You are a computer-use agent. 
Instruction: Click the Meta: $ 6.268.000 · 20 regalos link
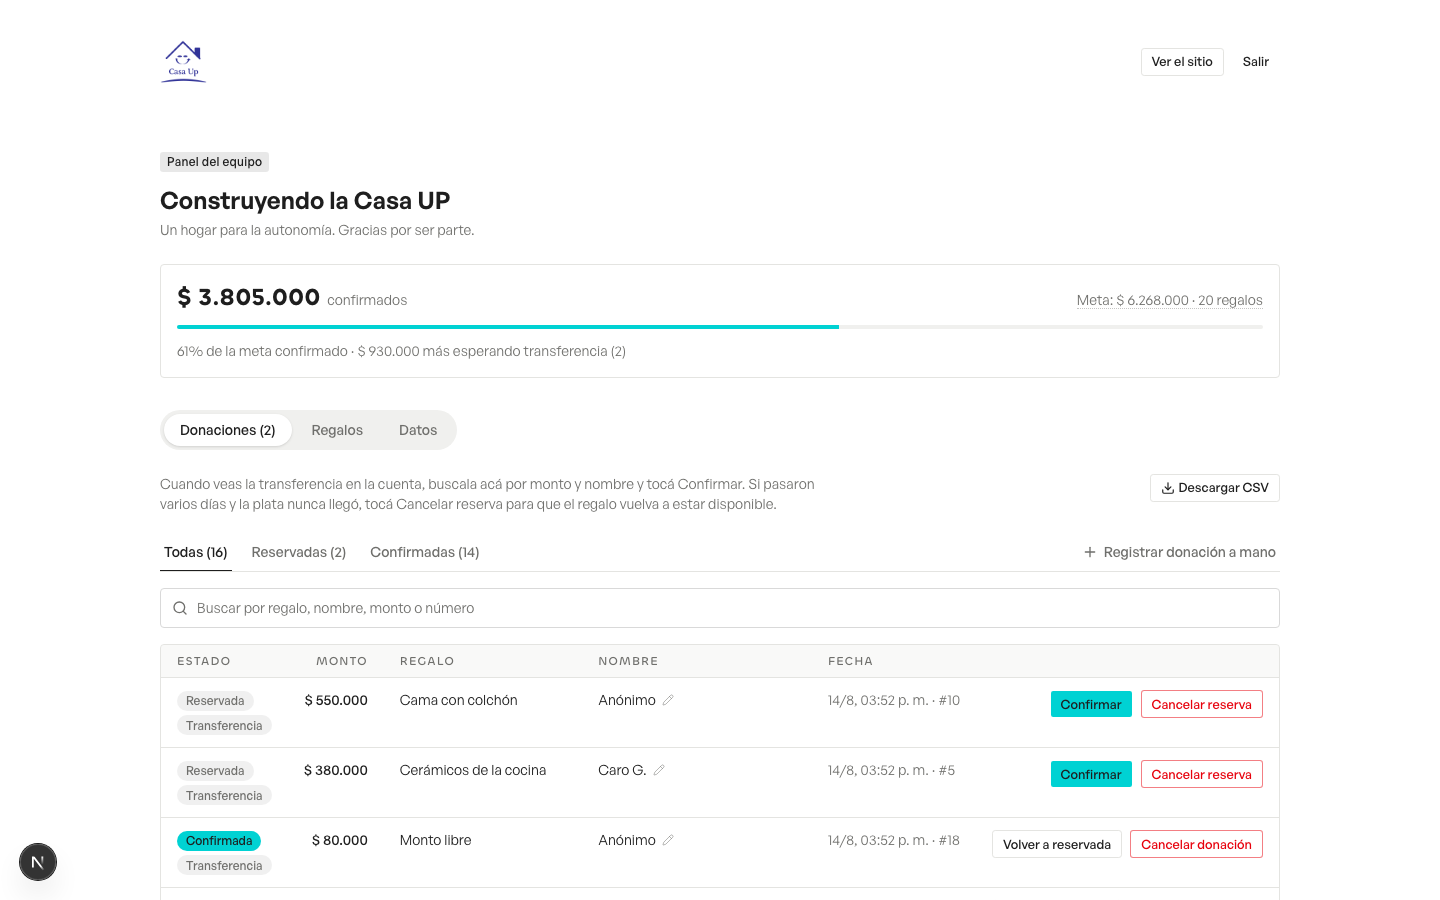pos(1170,300)
